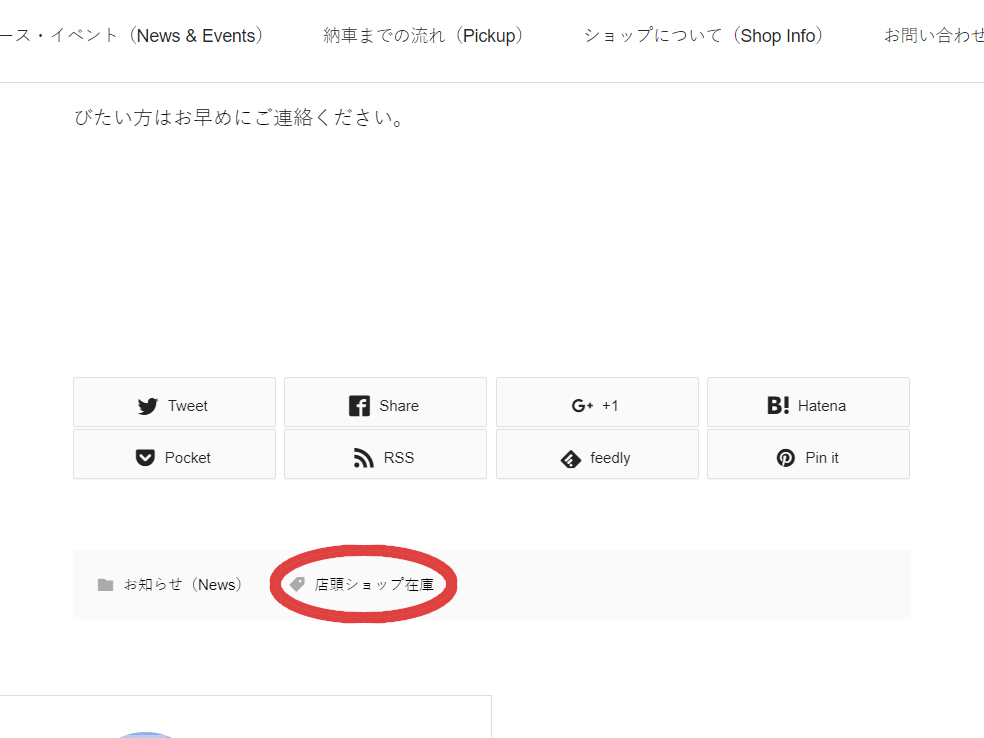
Task: Click the Pocket logo icon
Action: coord(145,457)
